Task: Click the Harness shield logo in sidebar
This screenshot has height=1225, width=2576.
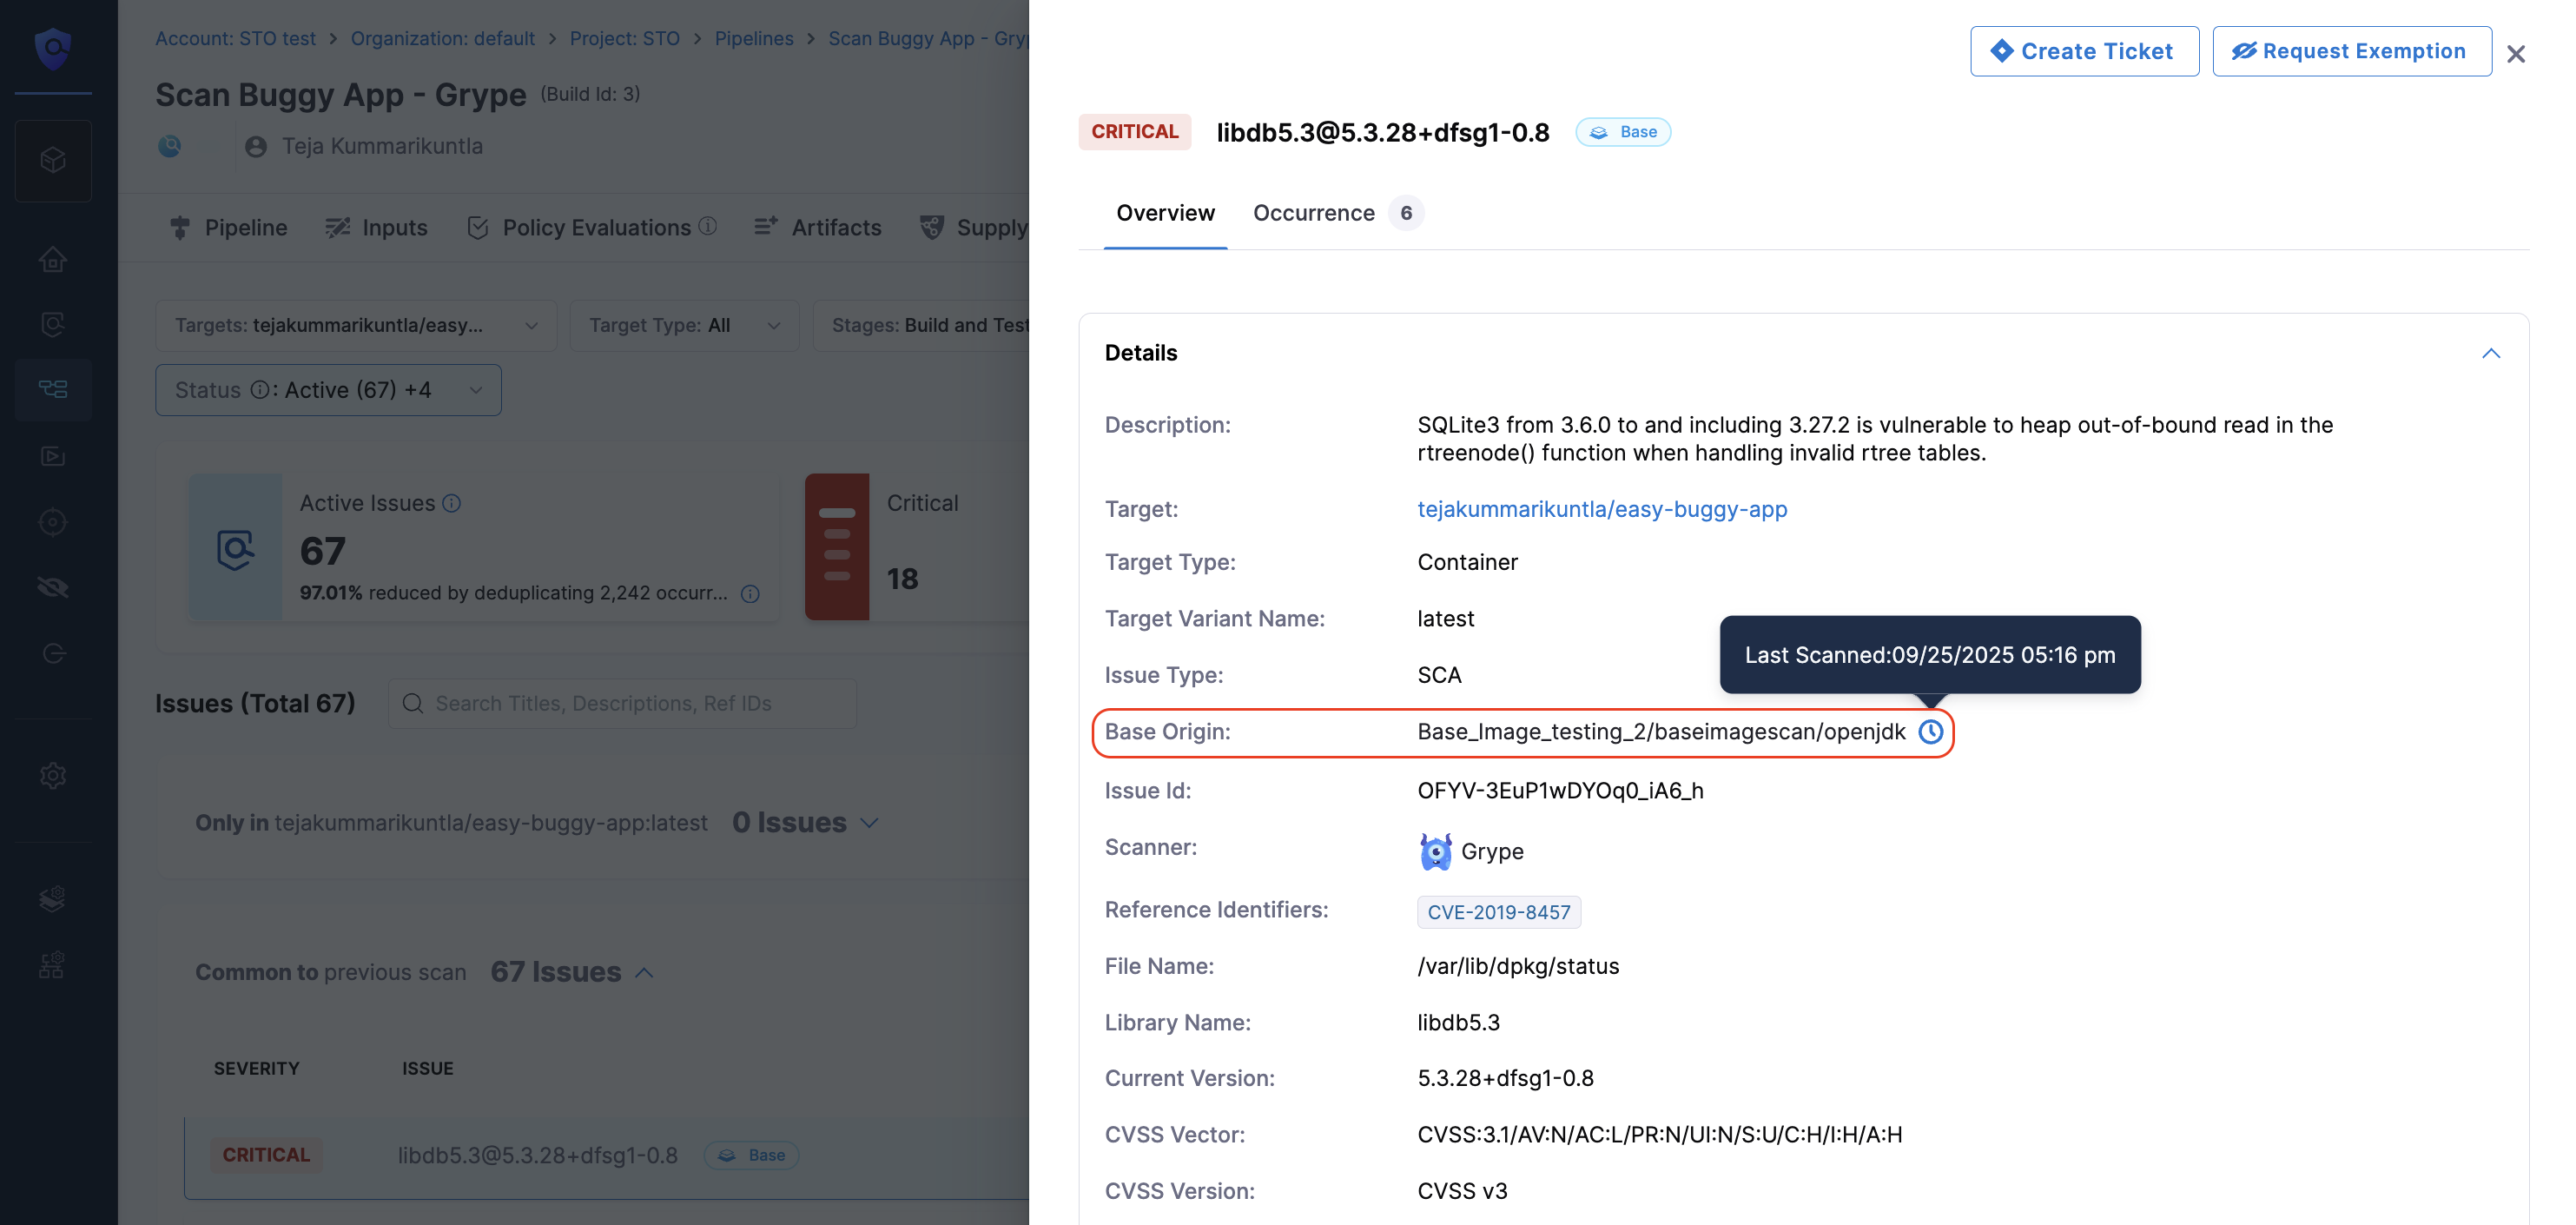Action: [53, 47]
